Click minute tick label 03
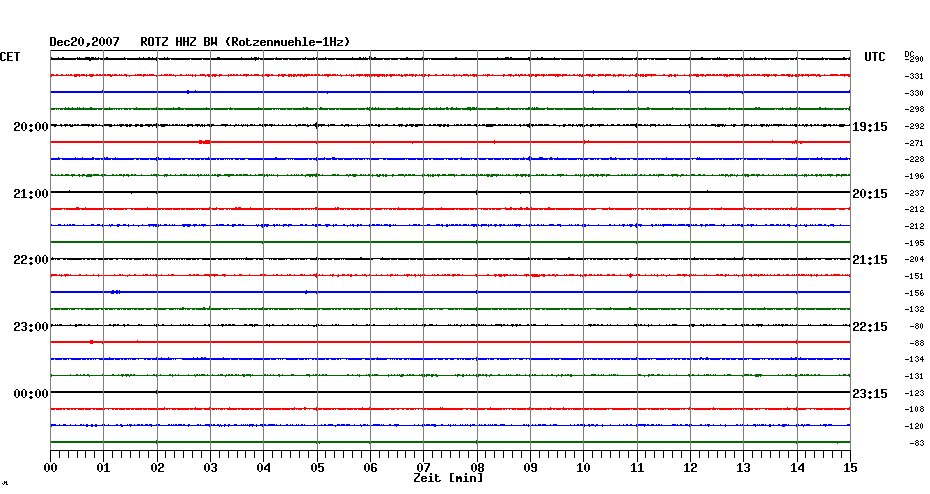The width and height of the screenshot is (930, 494). tap(211, 468)
